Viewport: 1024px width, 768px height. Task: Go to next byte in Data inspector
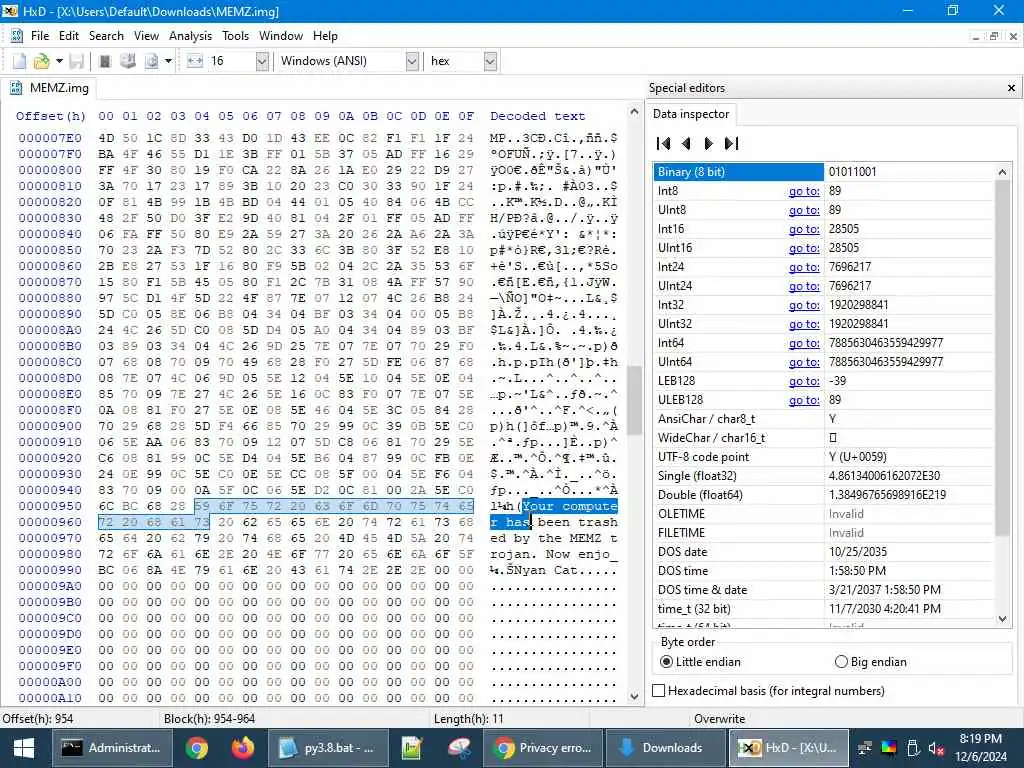coord(709,143)
